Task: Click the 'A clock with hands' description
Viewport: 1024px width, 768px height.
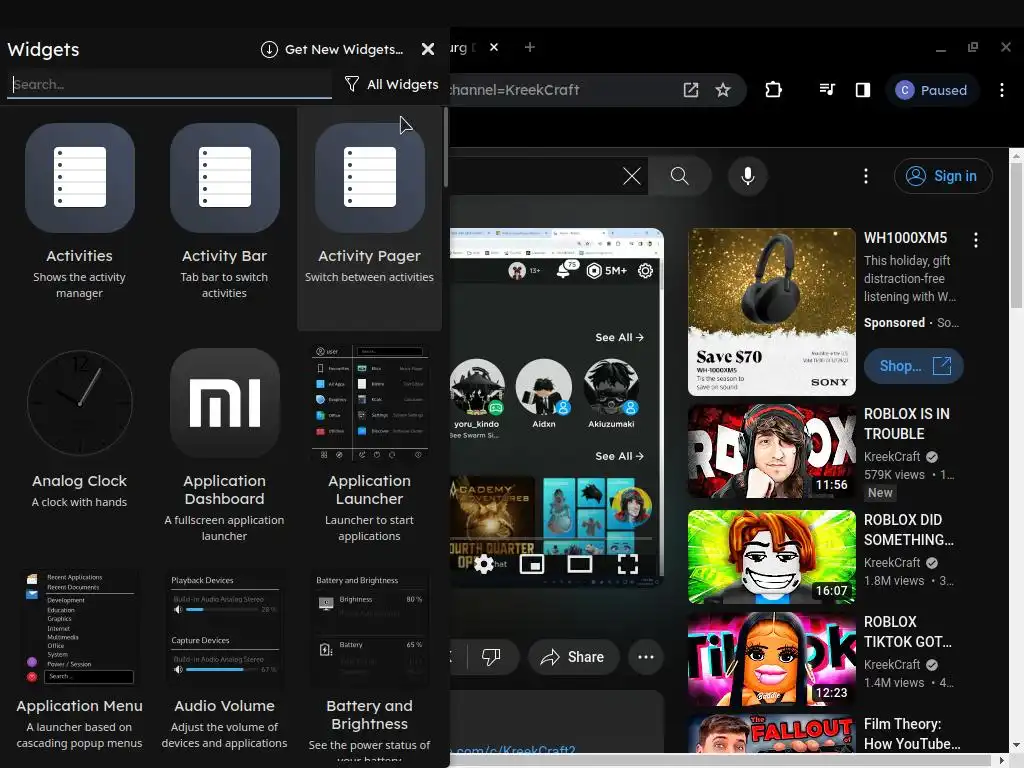Action: tap(79, 502)
